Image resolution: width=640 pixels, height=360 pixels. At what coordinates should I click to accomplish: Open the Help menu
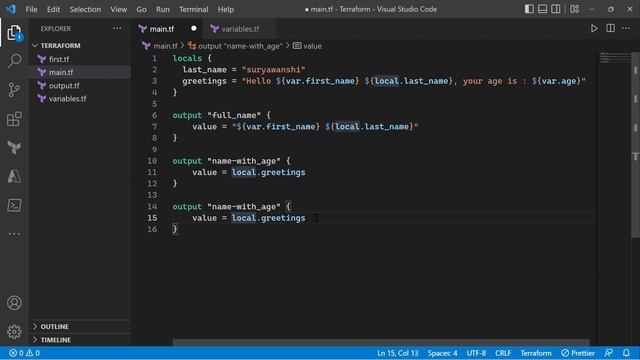point(226,9)
